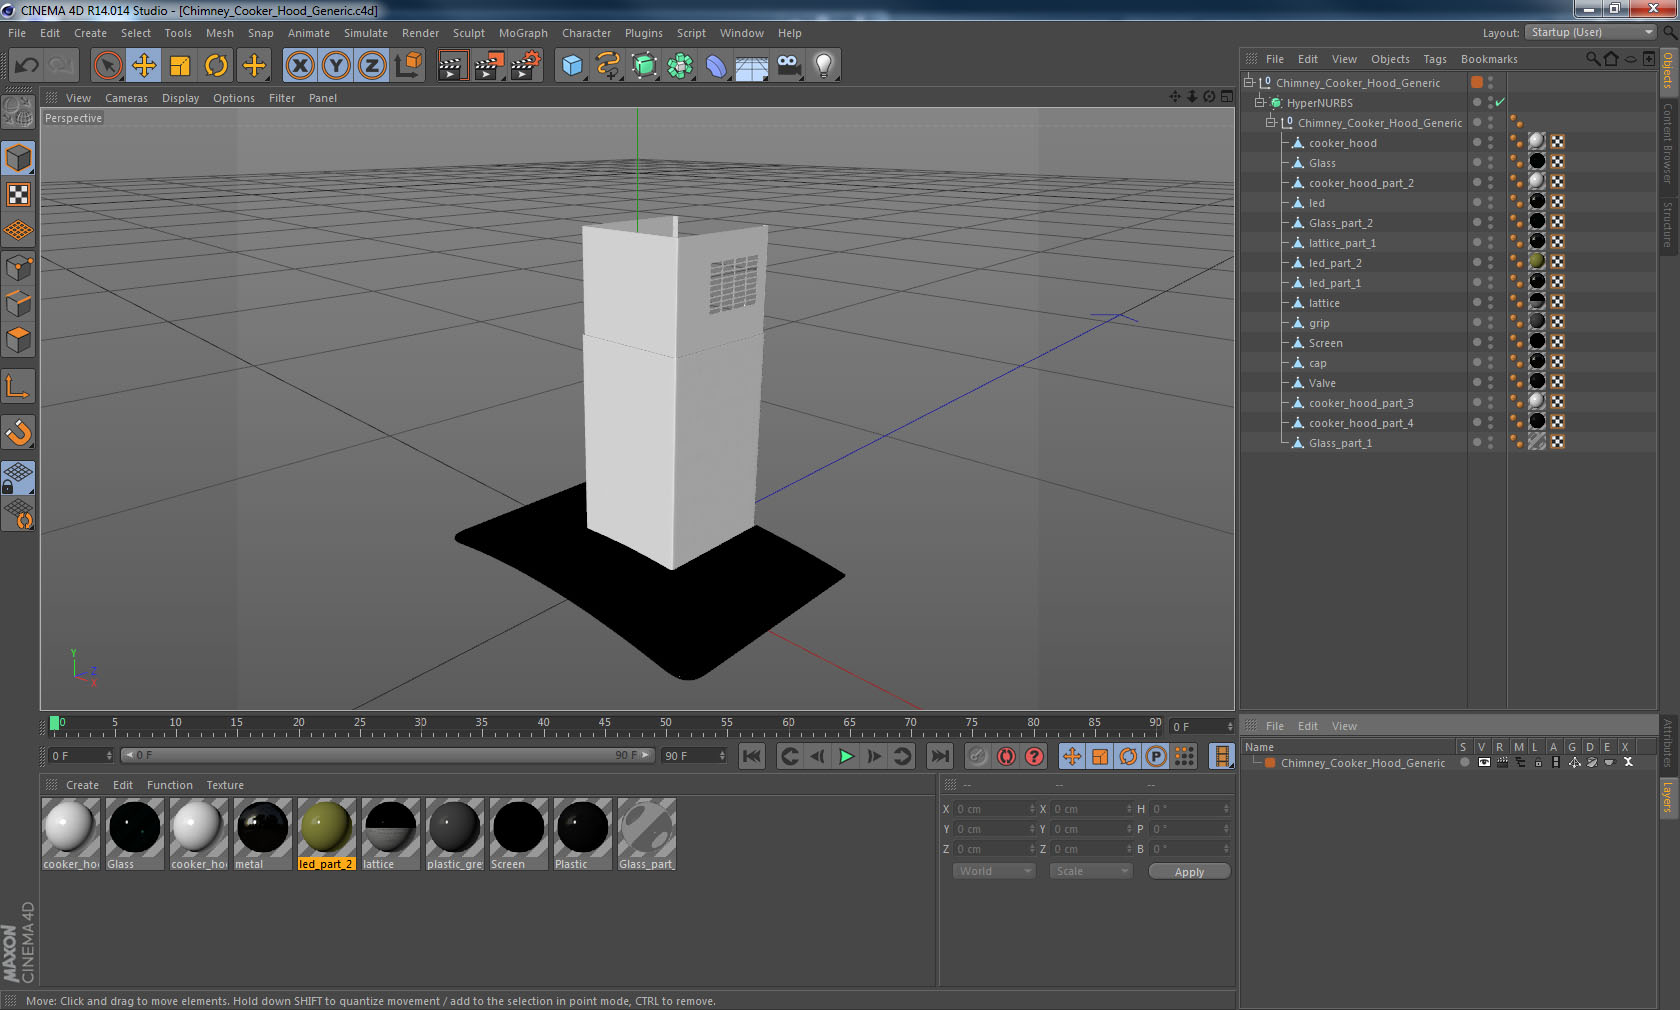
Task: Click the Coordinate System icon
Action: 408,66
